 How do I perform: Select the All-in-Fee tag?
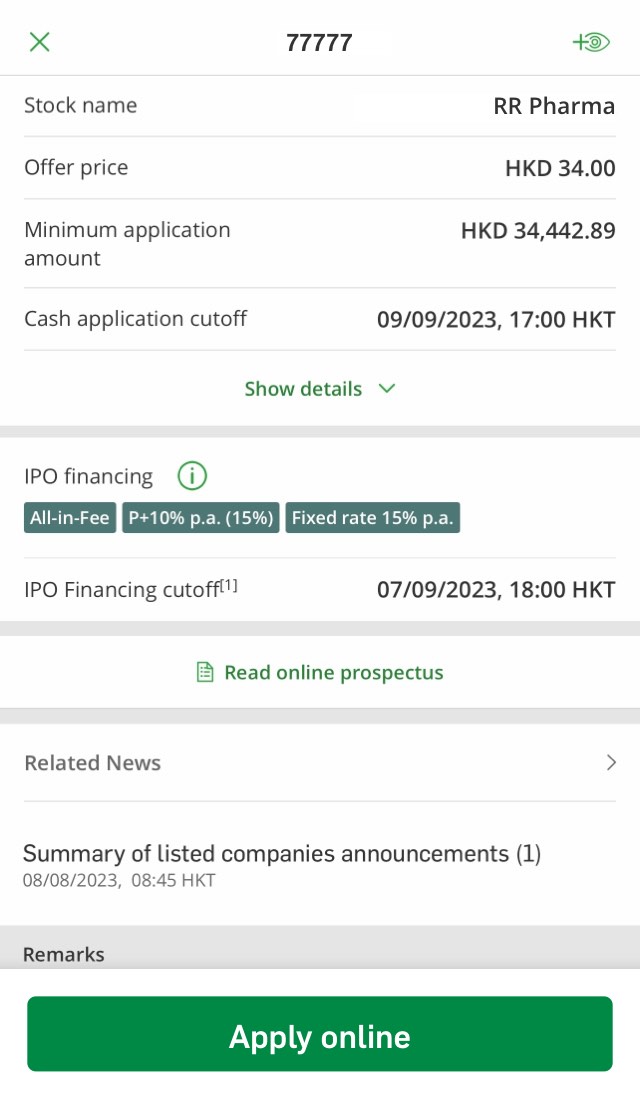click(69, 517)
